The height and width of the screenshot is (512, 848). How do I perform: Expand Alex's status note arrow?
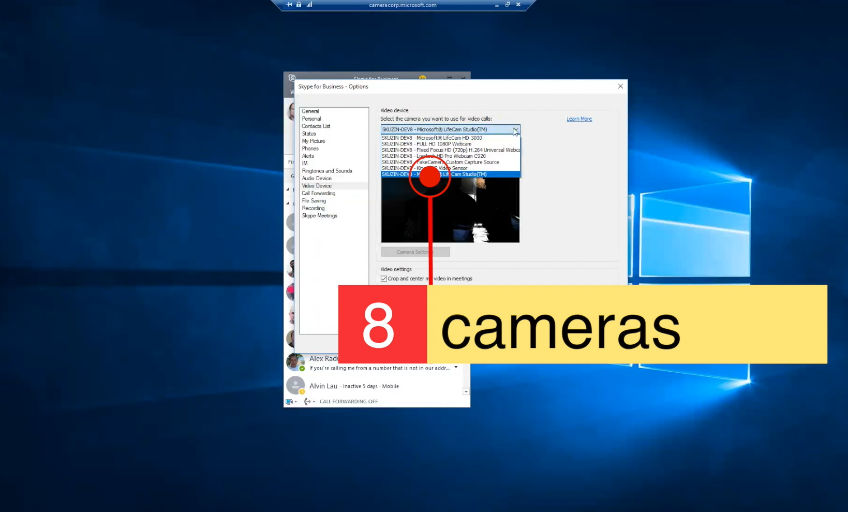coord(456,367)
